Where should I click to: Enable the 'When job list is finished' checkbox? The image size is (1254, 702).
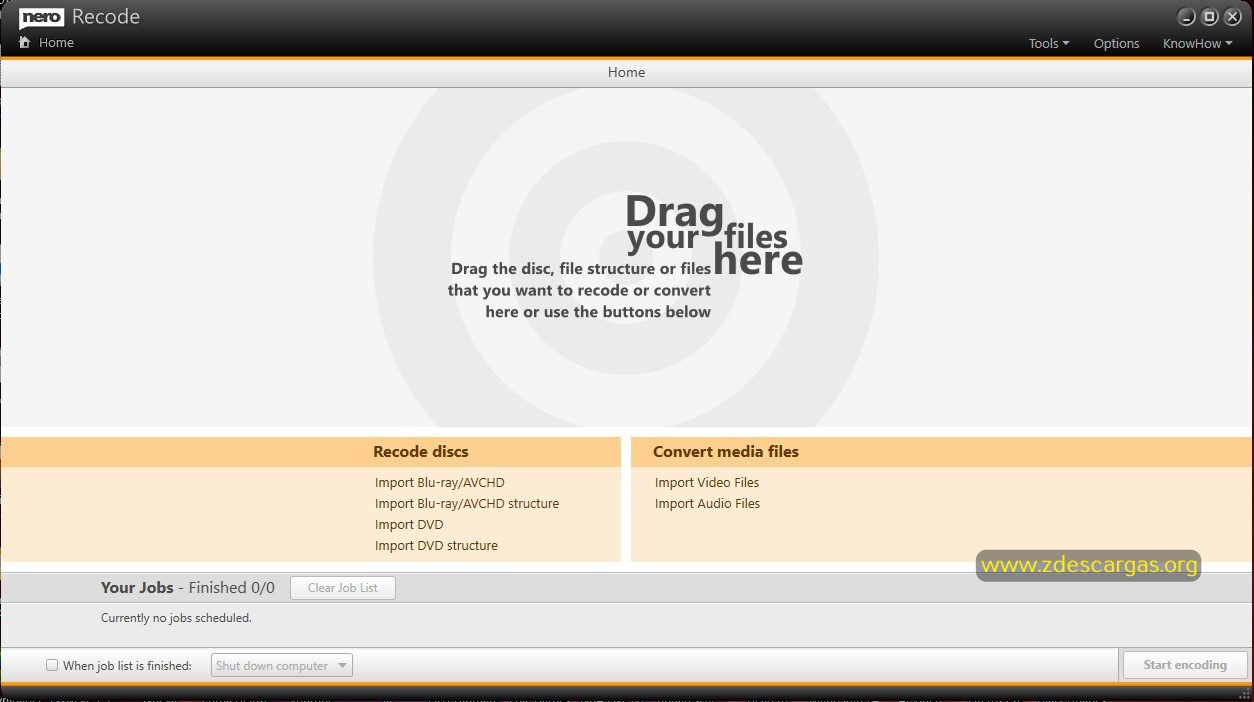click(x=52, y=665)
